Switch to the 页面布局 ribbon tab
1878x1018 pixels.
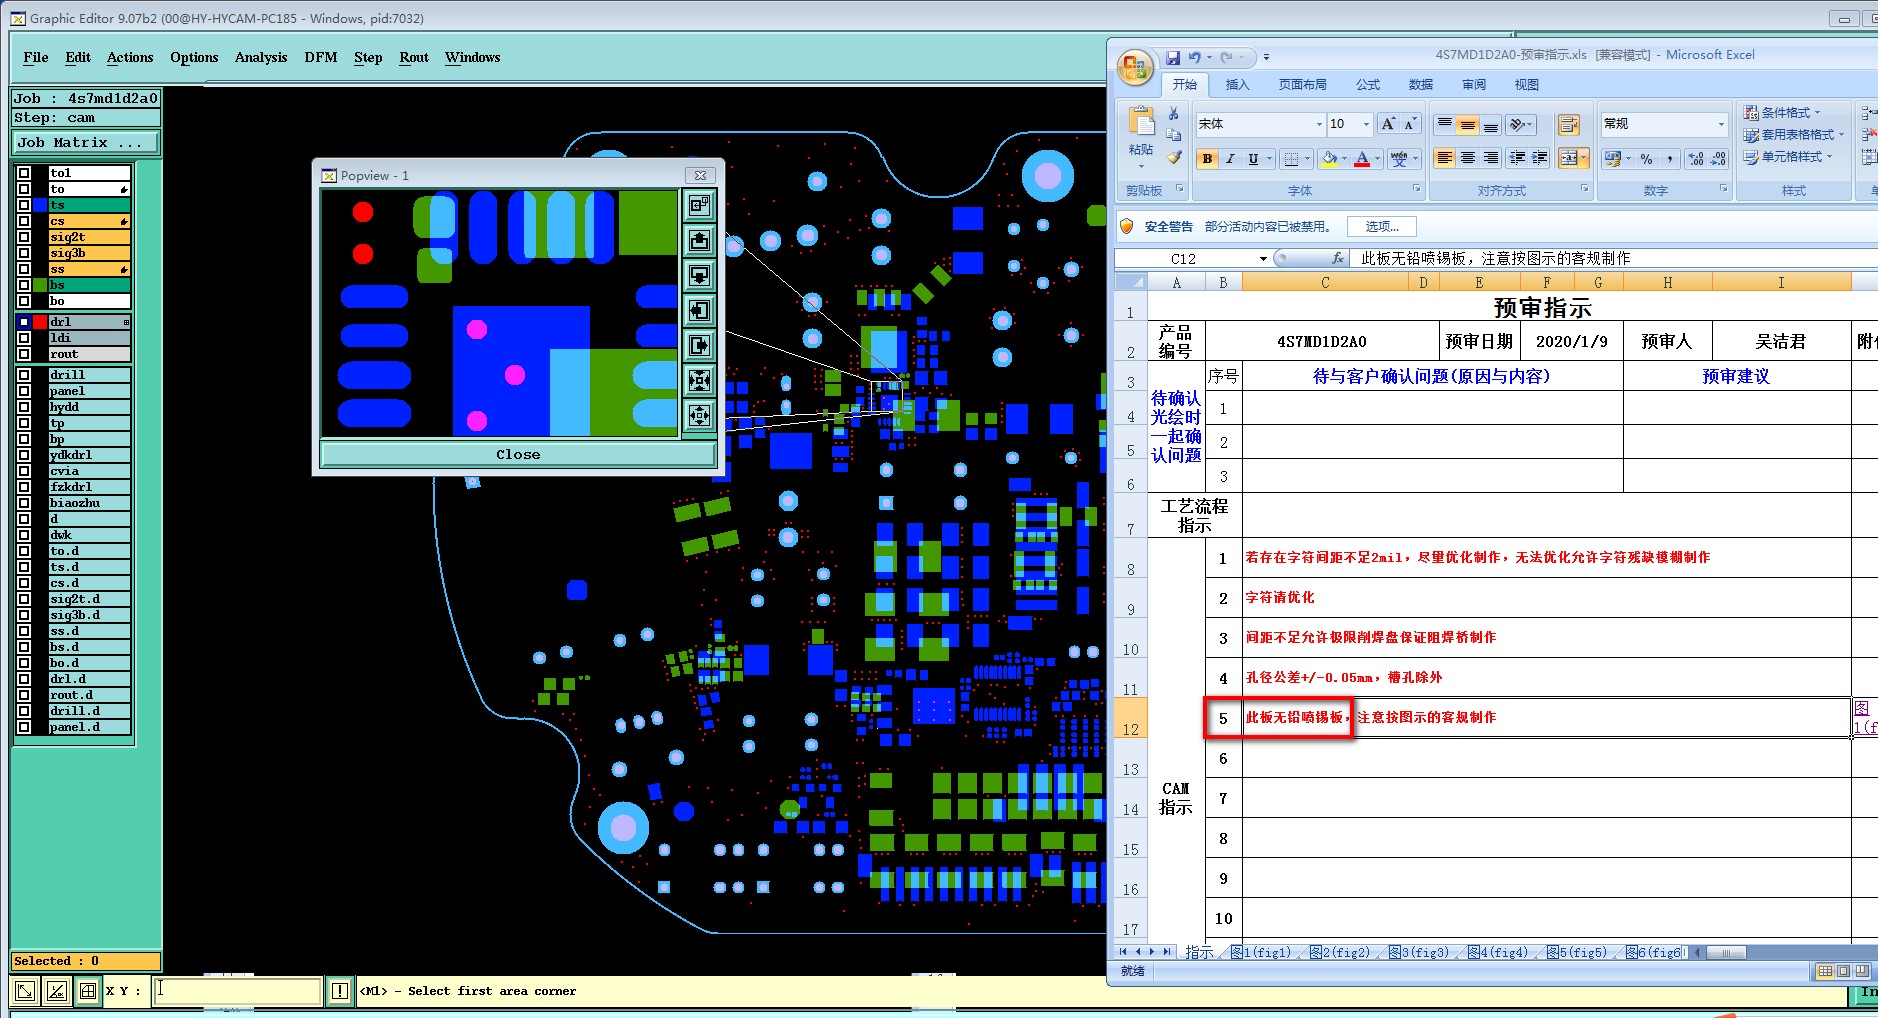click(1302, 85)
